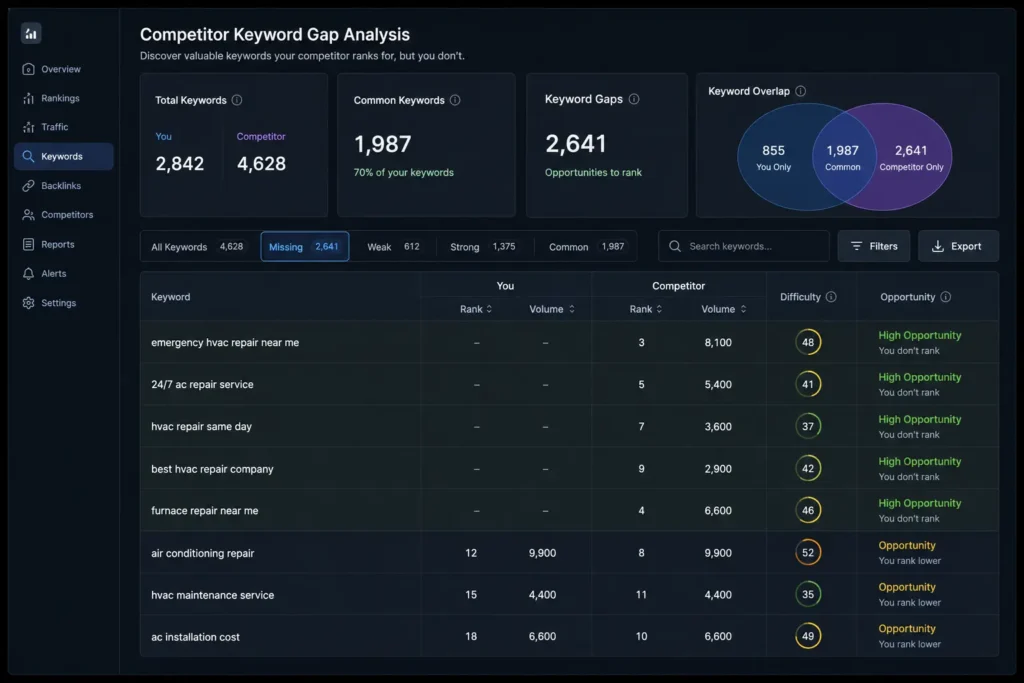The width and height of the screenshot is (1024, 683).
Task: Click competitor volume 8,100 cell
Action: [x=718, y=343]
